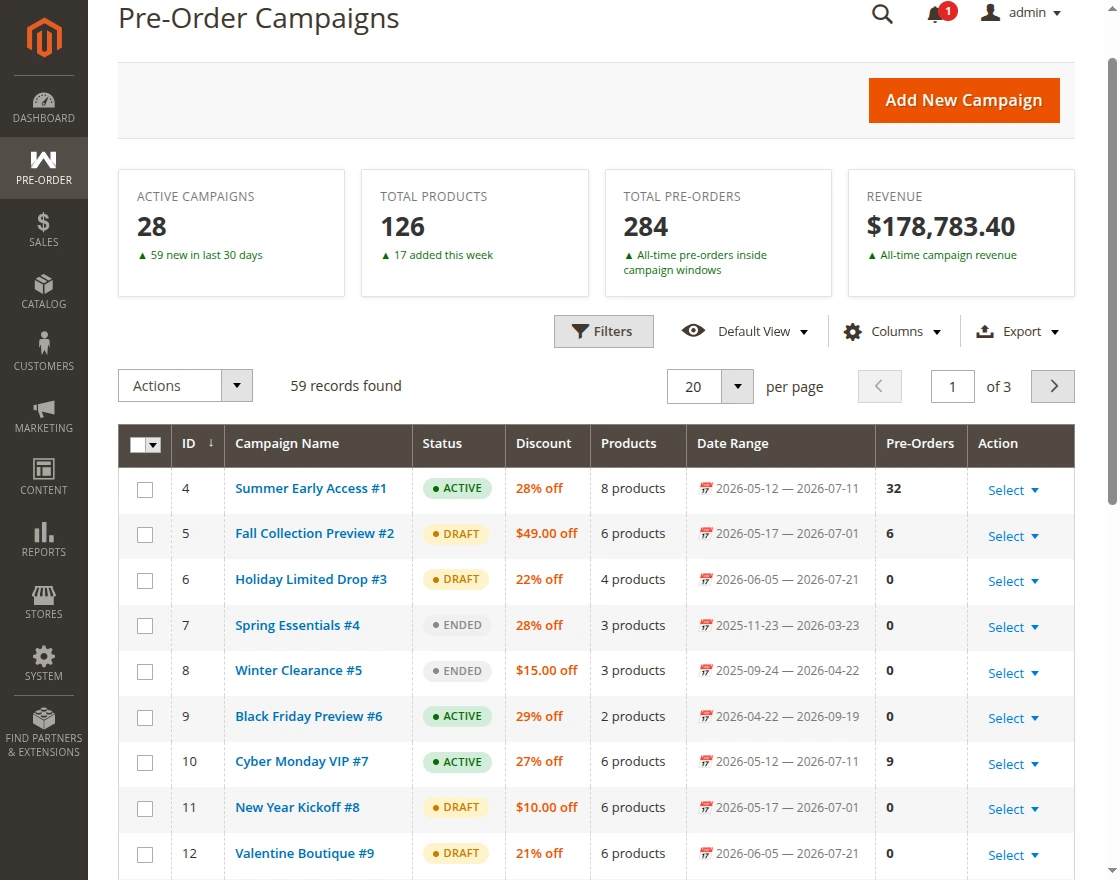
Task: Open the Dashboard sidebar section
Action: coord(44,107)
